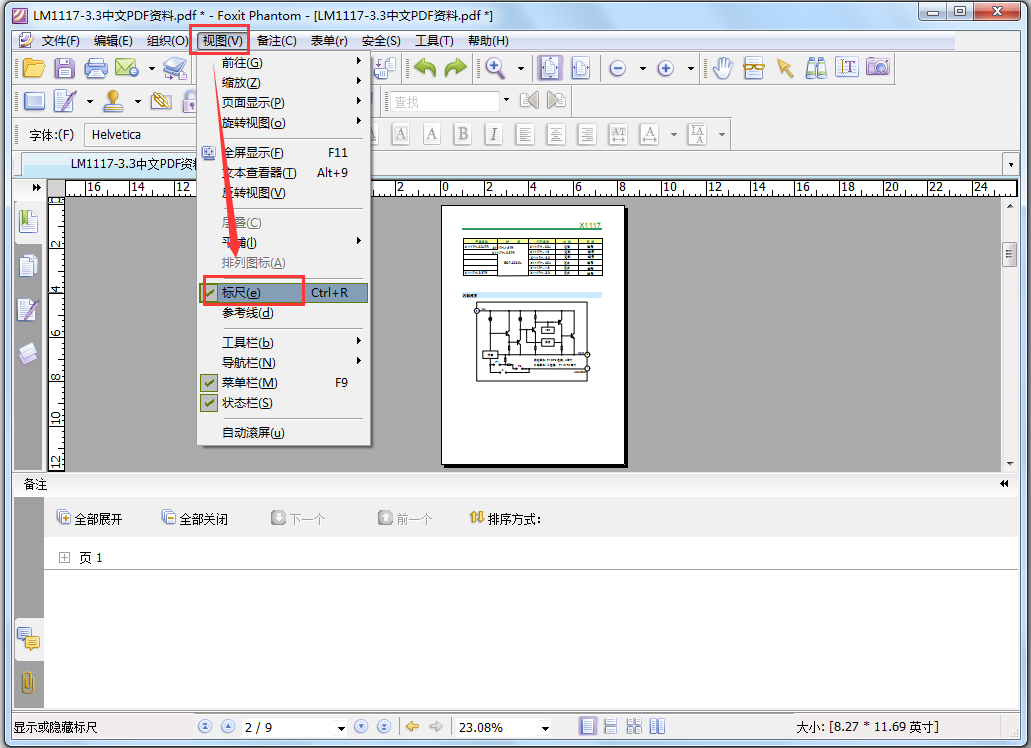Image resolution: width=1031 pixels, height=748 pixels.
Task: Uncheck the 标尺 ruler menu item
Action: 241,293
